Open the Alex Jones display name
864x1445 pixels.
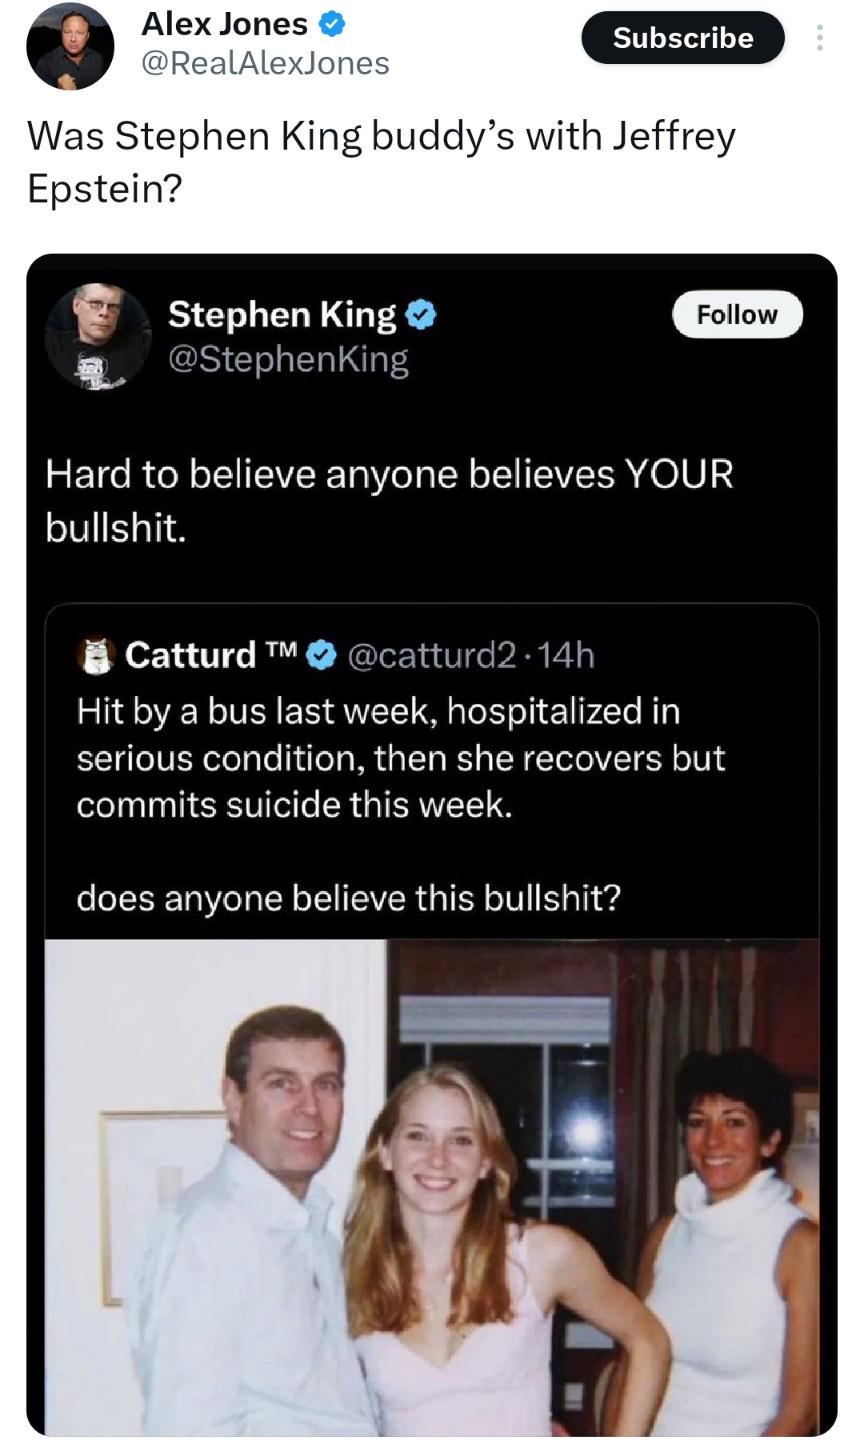point(224,23)
